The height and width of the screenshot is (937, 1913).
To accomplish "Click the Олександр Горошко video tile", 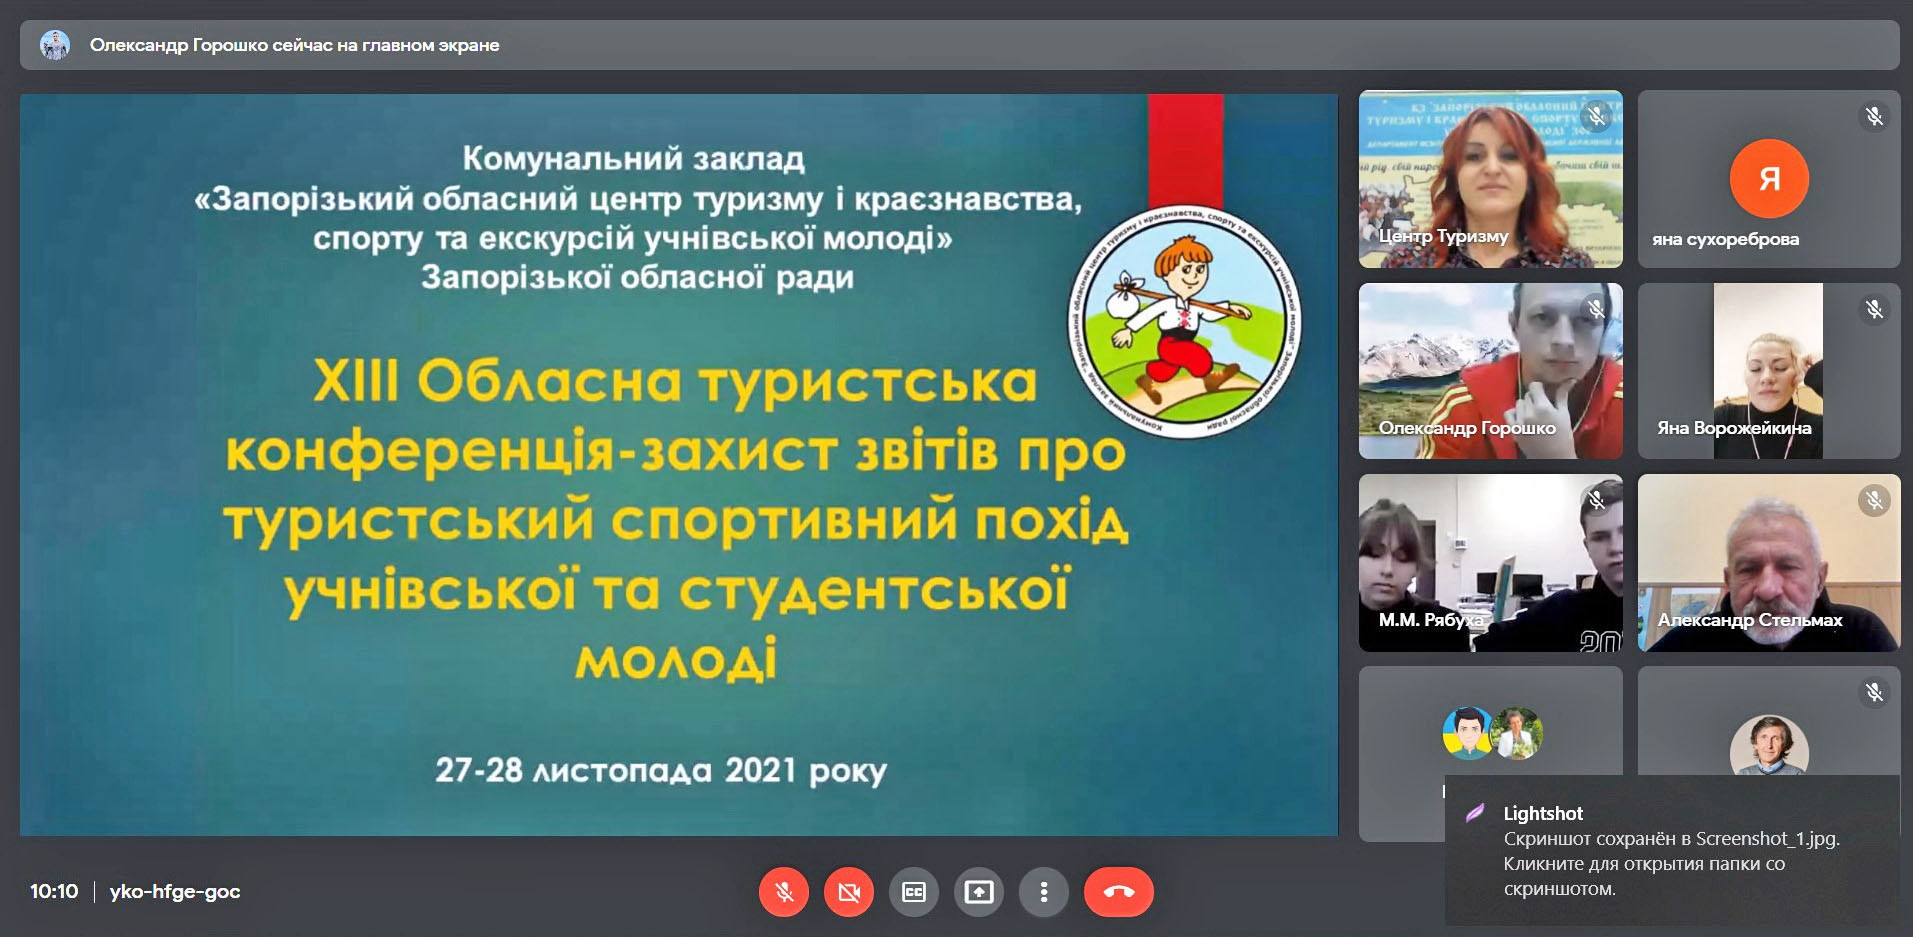I will [x=1489, y=371].
